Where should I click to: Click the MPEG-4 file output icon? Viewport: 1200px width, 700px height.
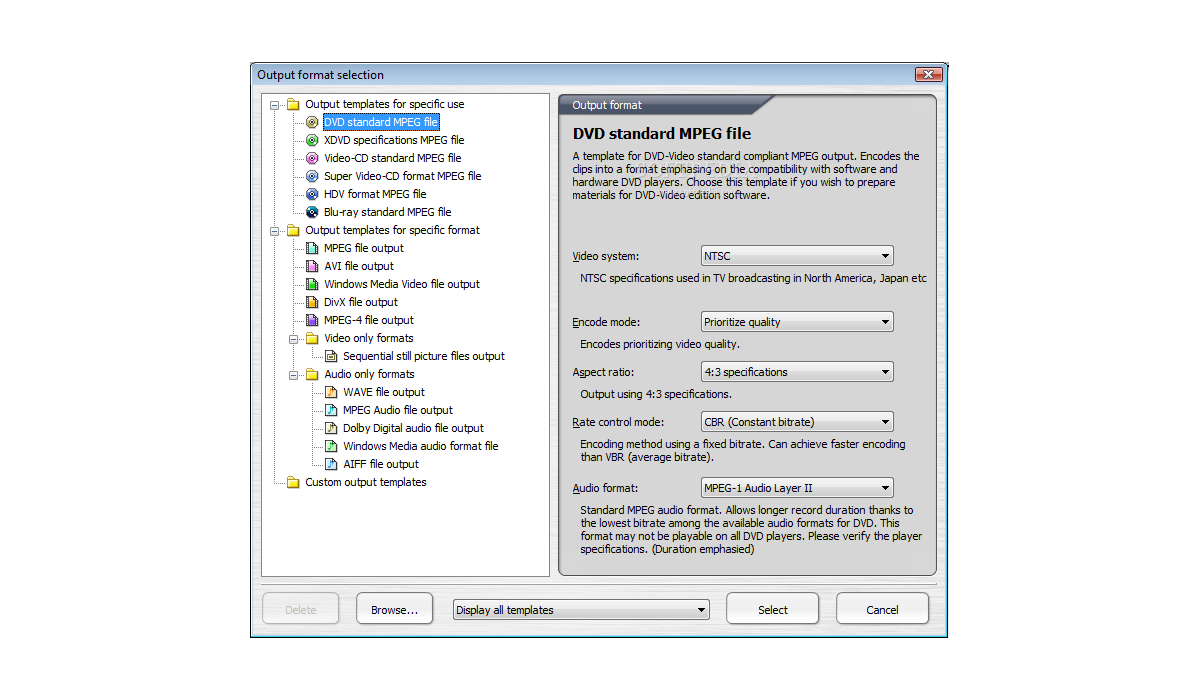point(312,320)
